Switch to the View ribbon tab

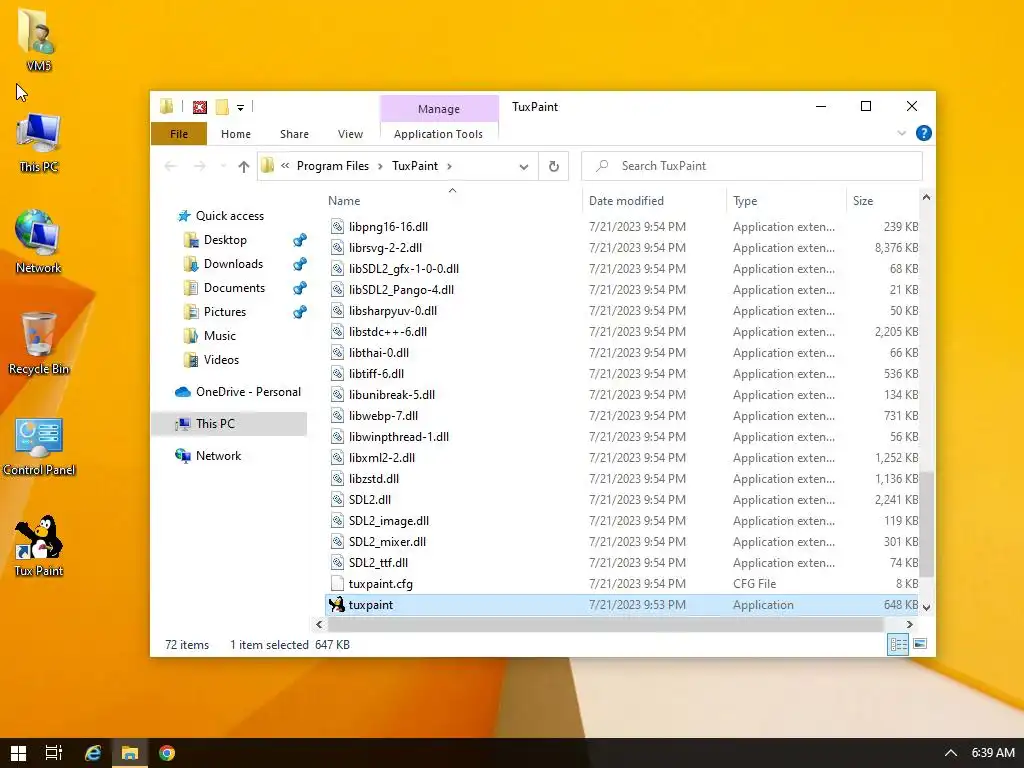(350, 134)
